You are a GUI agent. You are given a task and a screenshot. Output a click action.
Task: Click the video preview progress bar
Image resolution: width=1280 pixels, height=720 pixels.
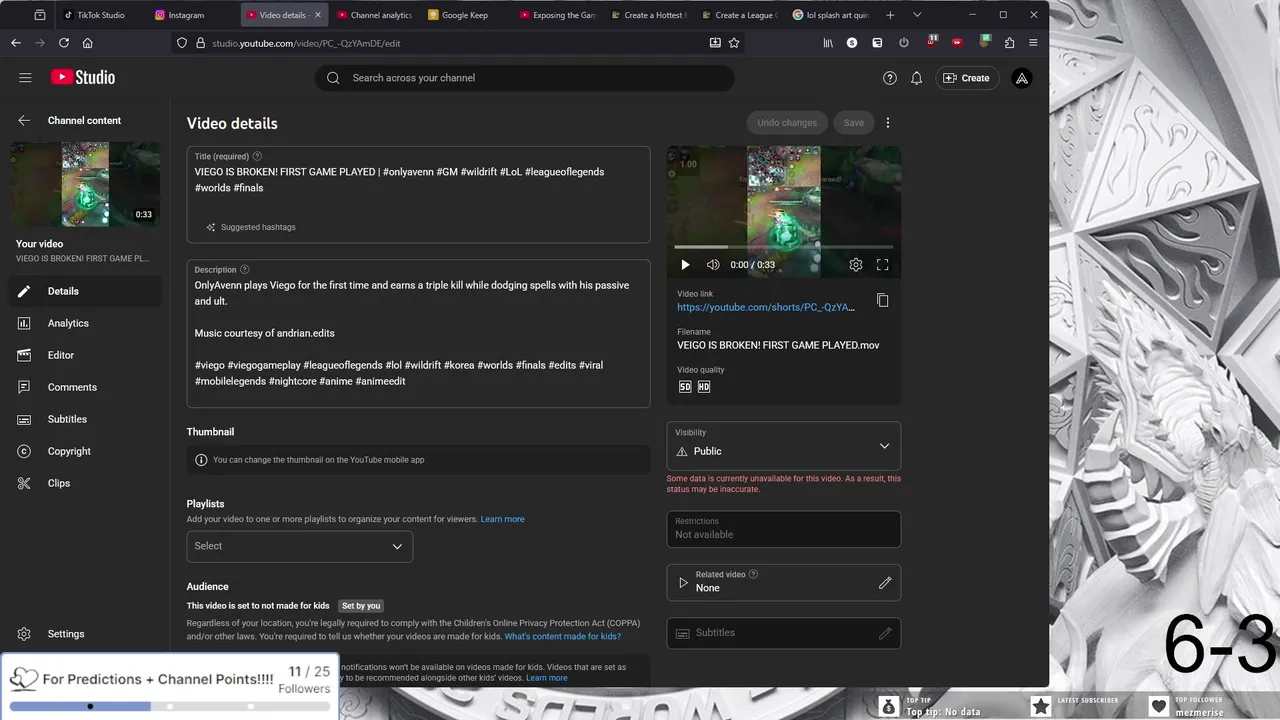[x=784, y=246]
